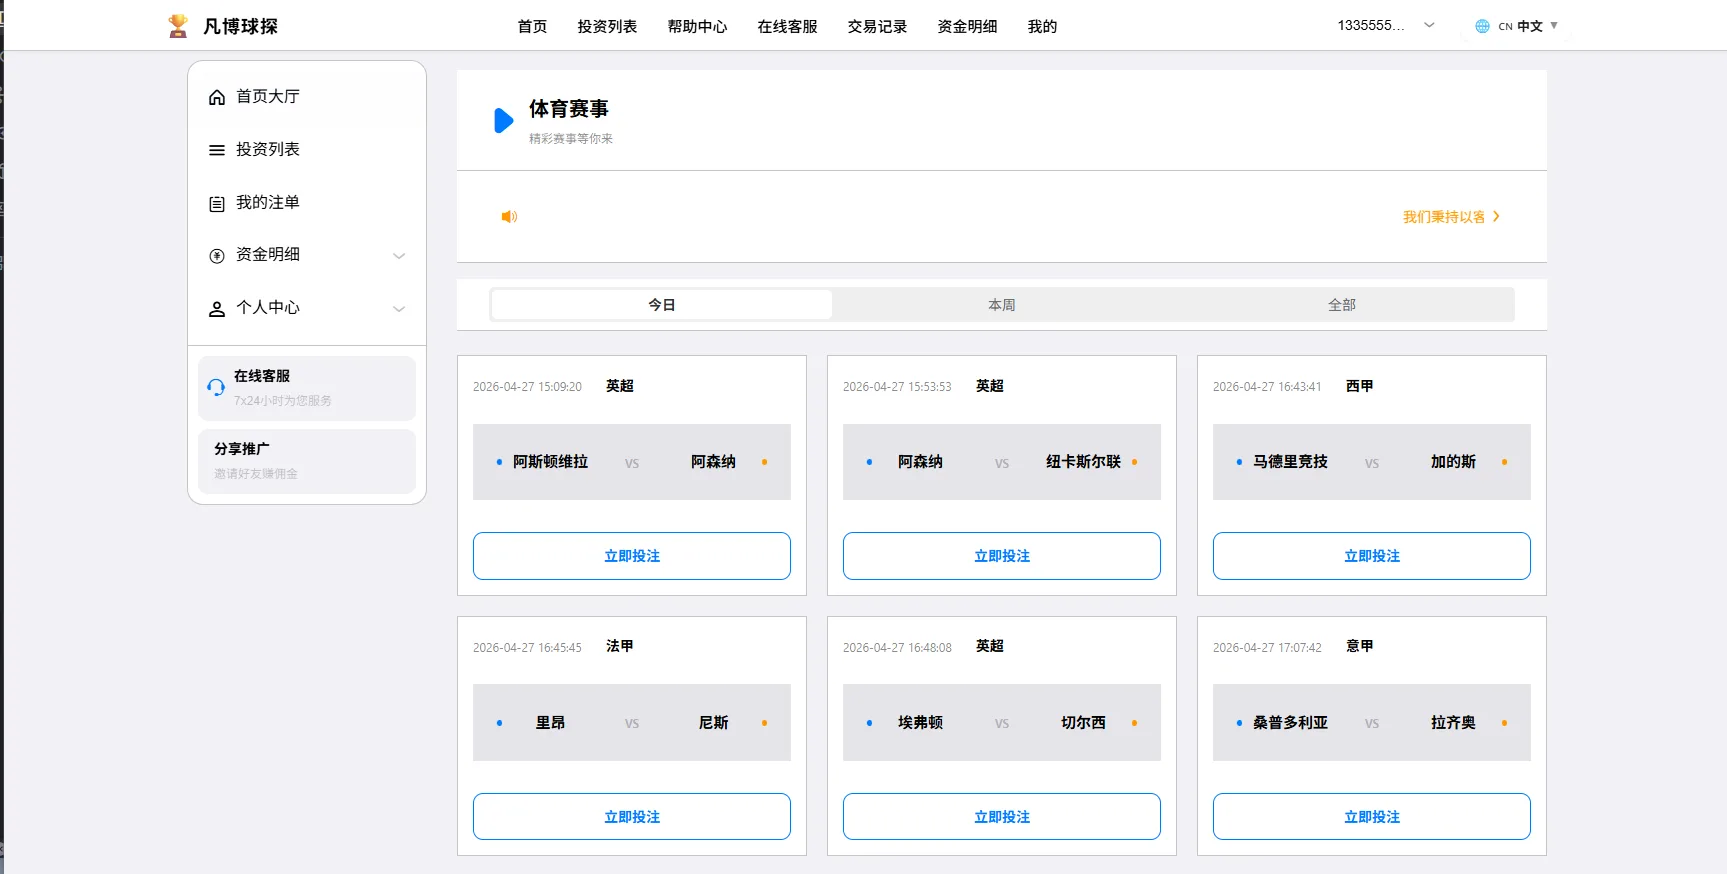The width and height of the screenshot is (1727, 874).
Task: Select team 切尔西 in match card
Action: 1083,723
